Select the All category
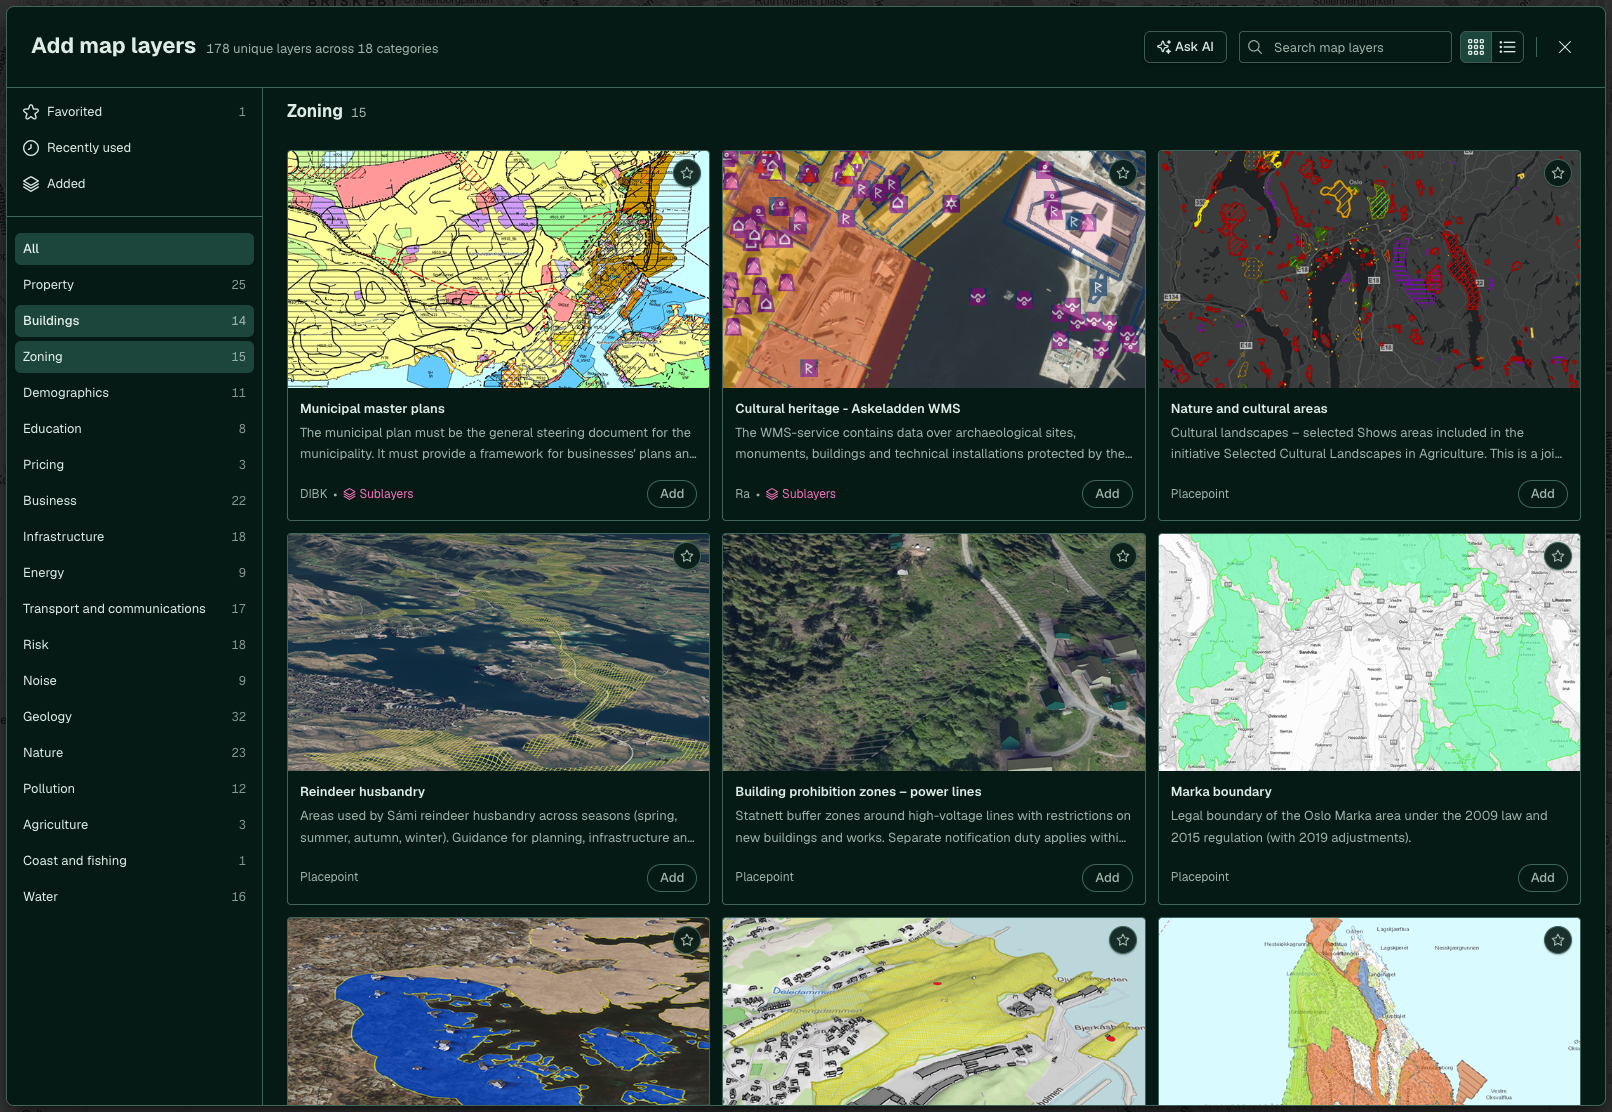 134,249
